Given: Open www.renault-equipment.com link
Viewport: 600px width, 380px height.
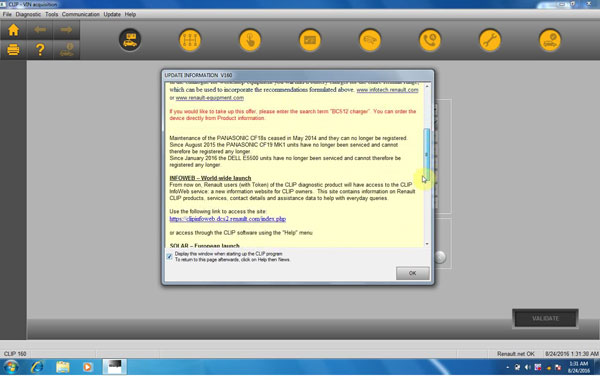Looking at the screenshot, I should 210,98.
